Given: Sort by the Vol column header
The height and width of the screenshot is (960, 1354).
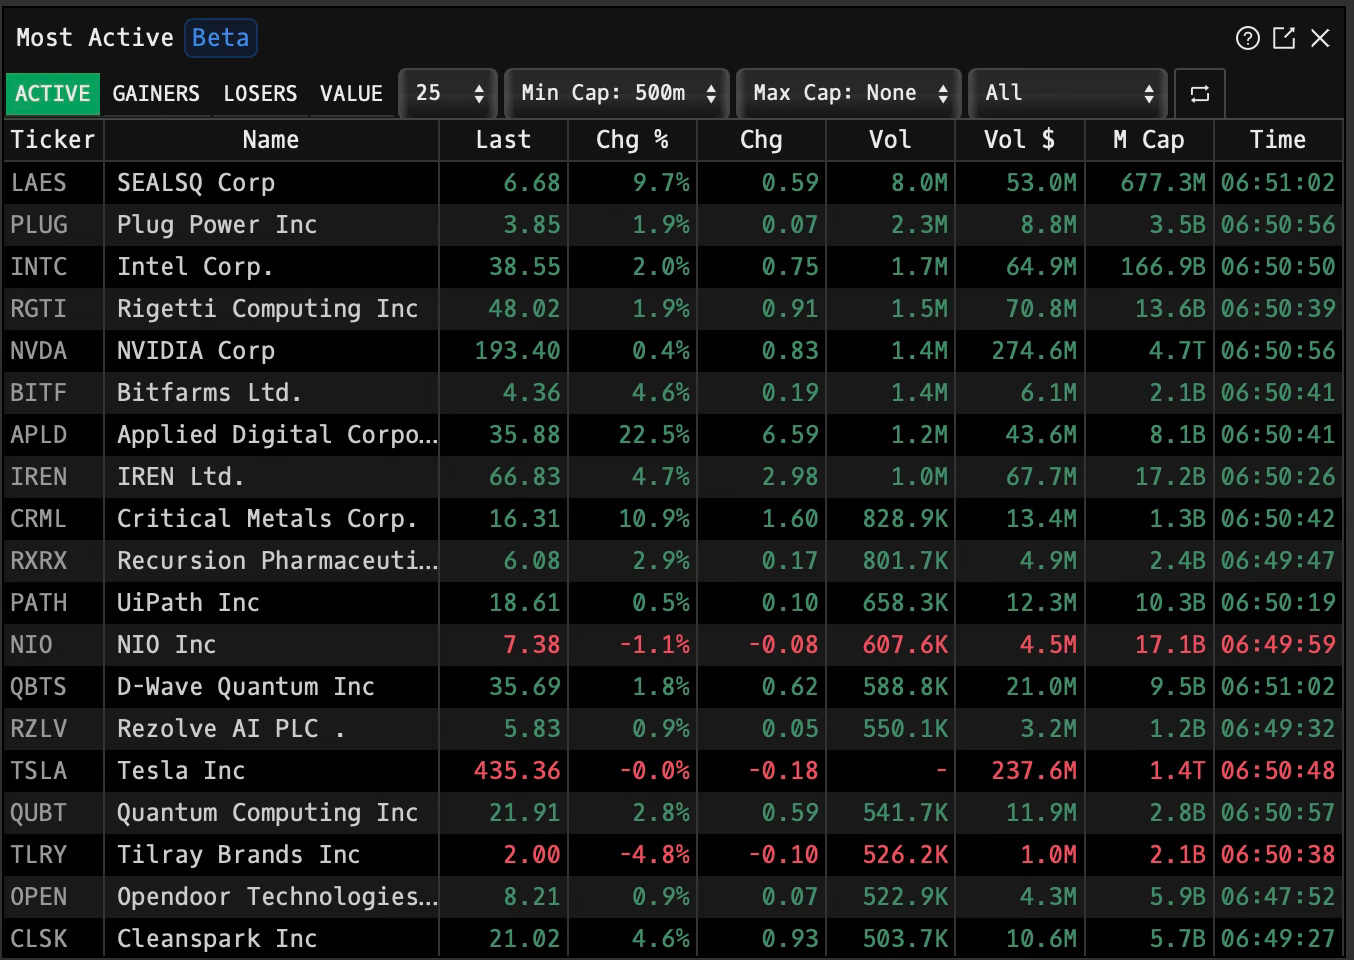Looking at the screenshot, I should pyautogui.click(x=890, y=140).
